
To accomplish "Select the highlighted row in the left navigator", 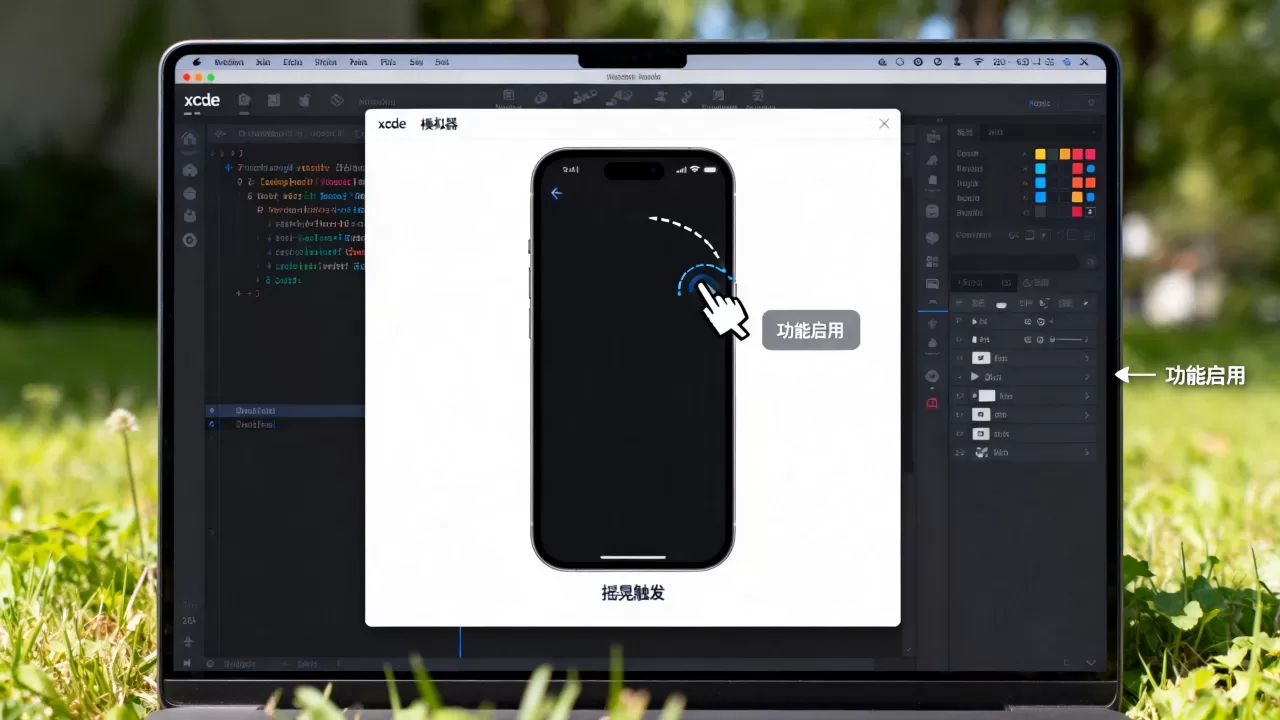I will click(x=287, y=411).
